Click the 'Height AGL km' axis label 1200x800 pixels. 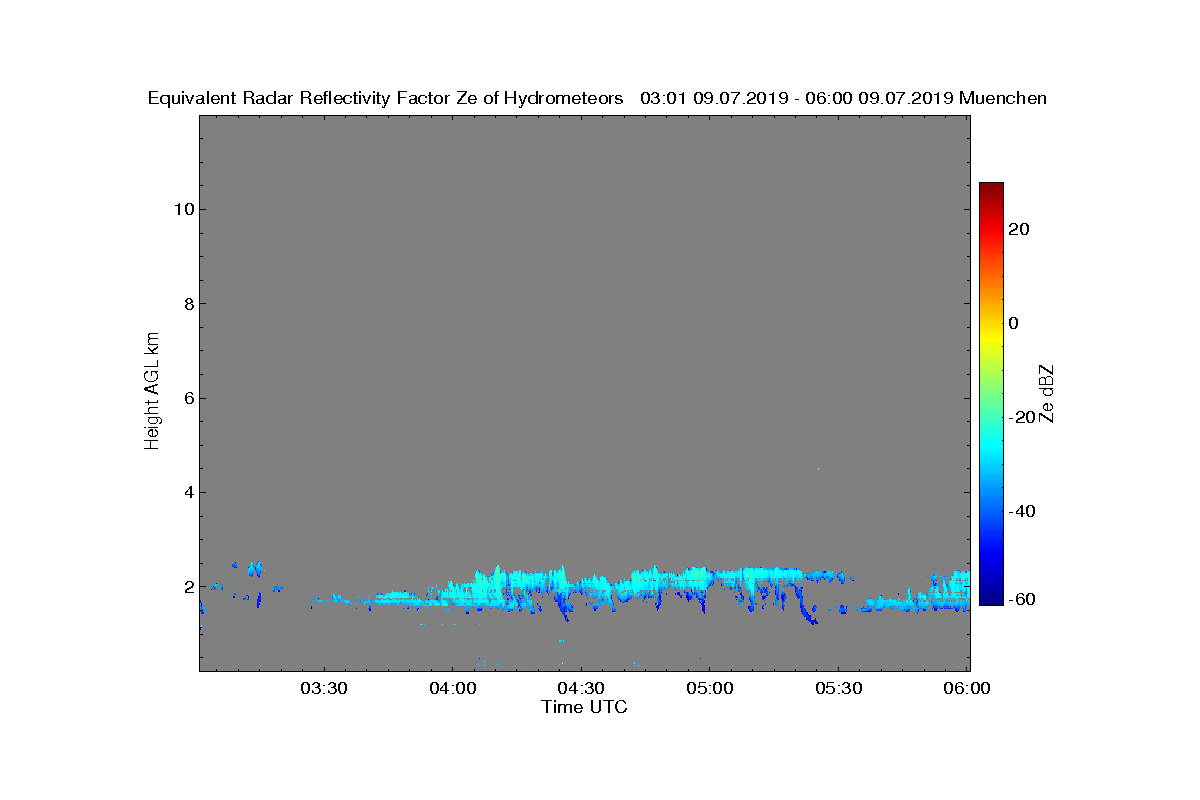point(152,392)
